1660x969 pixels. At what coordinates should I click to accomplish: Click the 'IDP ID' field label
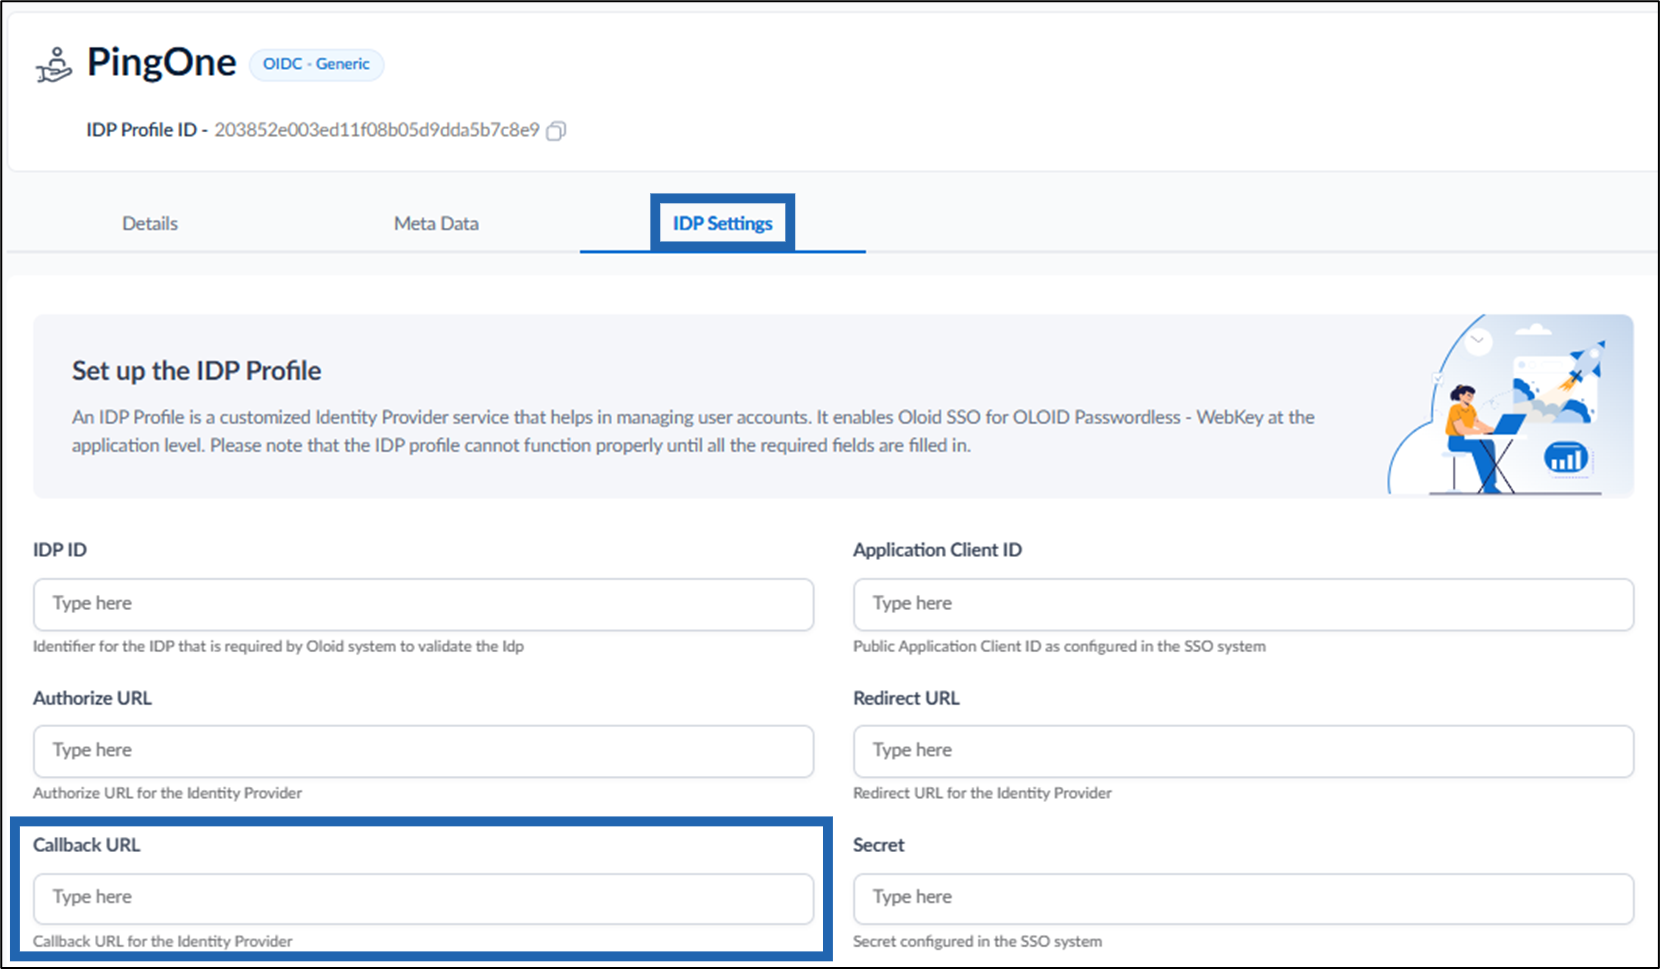point(60,550)
